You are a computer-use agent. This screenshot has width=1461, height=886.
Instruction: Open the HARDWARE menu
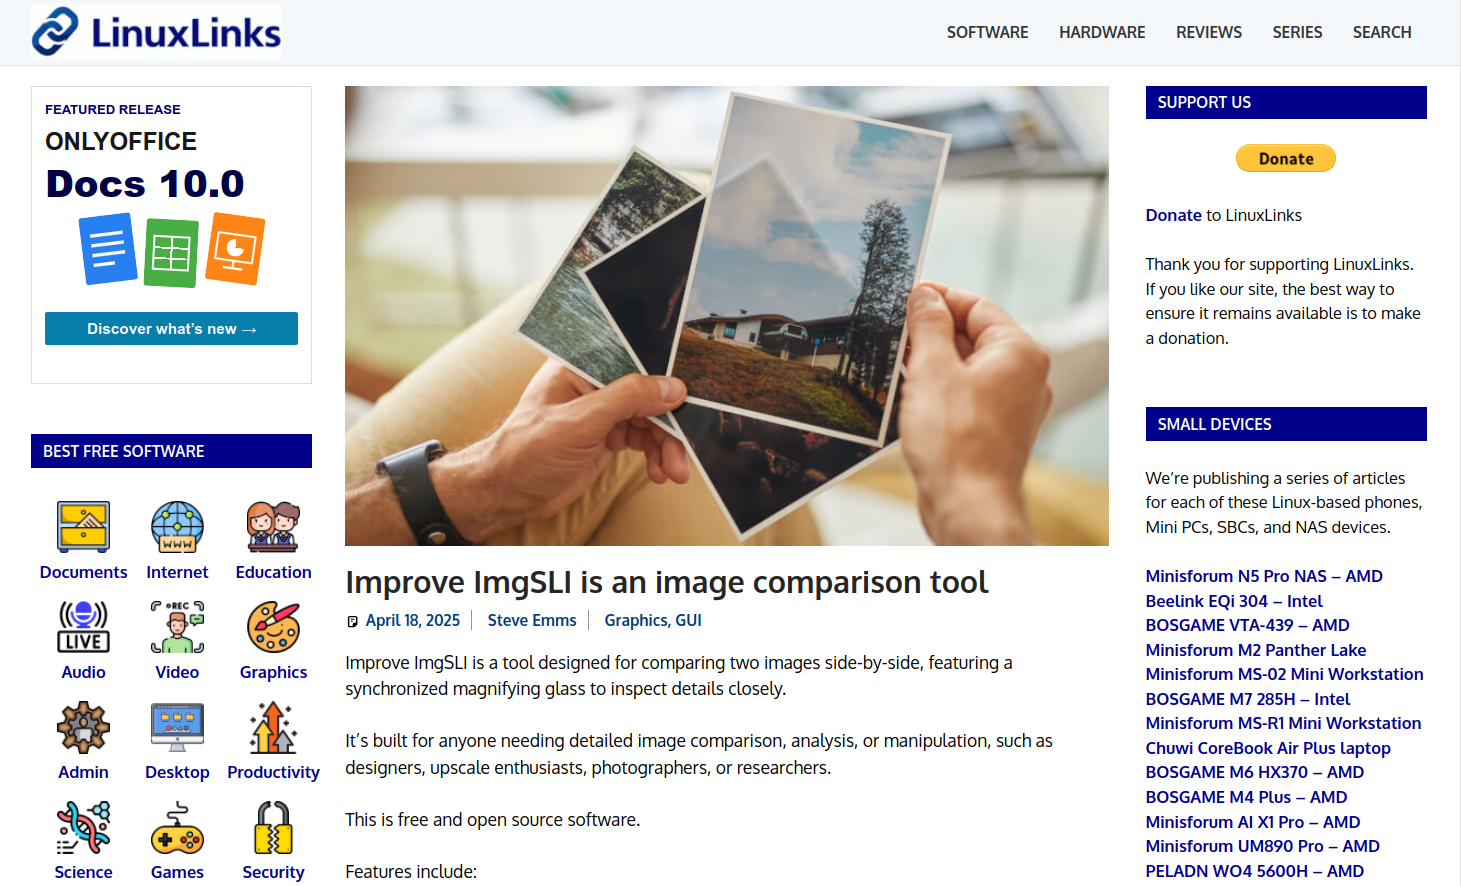pos(1102,32)
